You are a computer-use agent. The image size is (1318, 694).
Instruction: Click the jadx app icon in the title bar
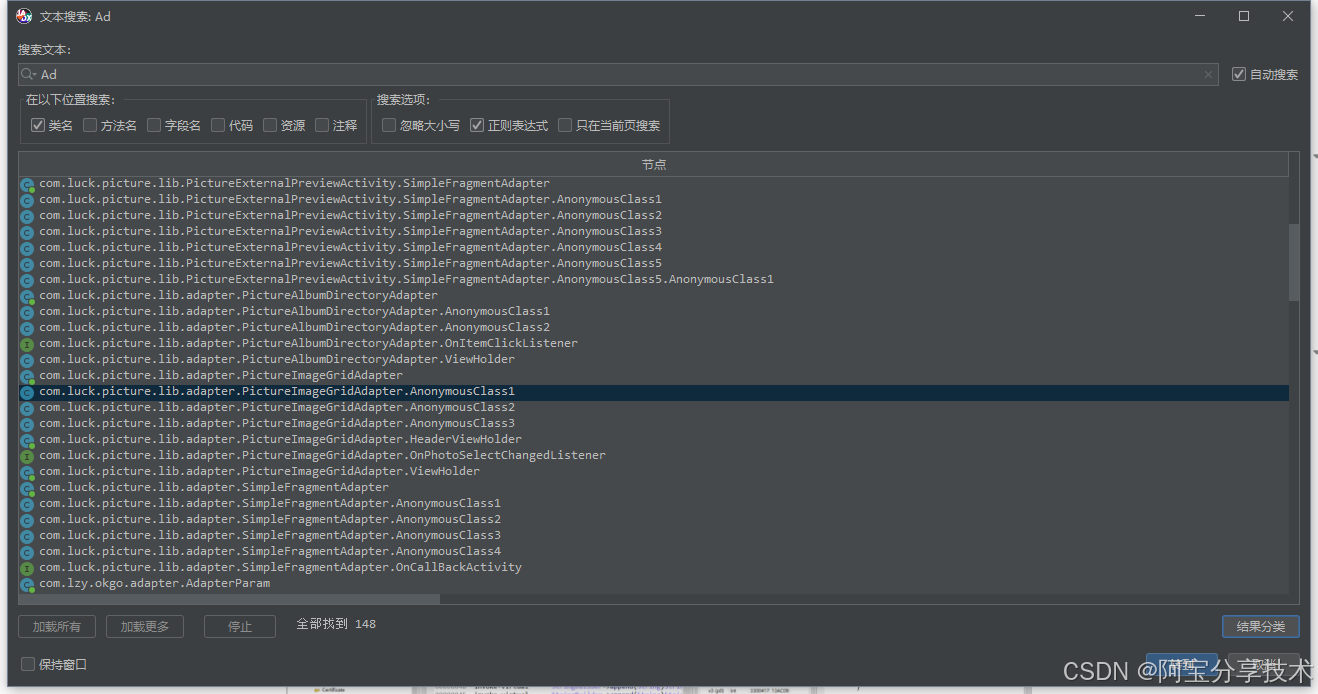24,16
